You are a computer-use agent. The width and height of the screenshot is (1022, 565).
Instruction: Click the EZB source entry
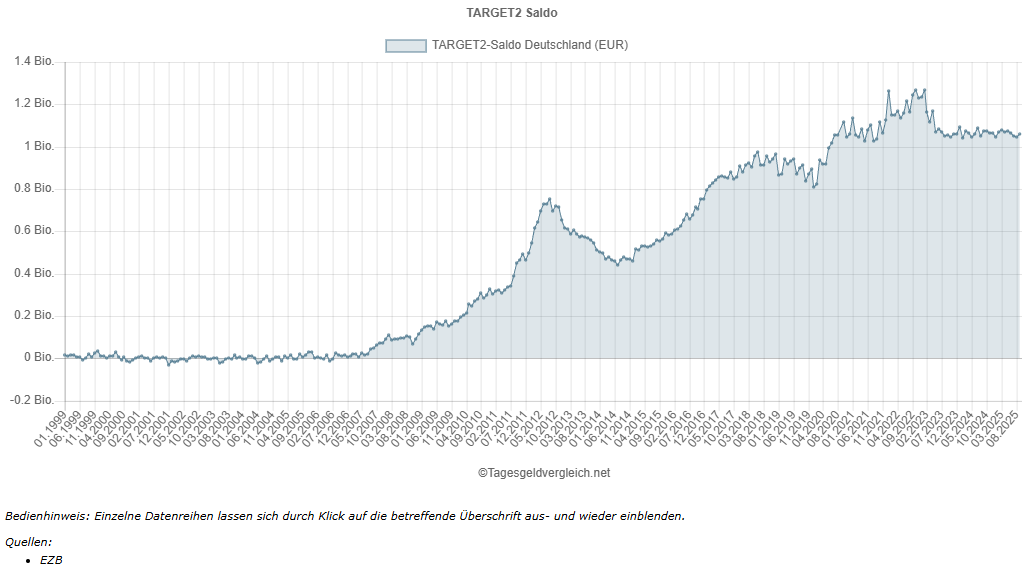point(51,560)
